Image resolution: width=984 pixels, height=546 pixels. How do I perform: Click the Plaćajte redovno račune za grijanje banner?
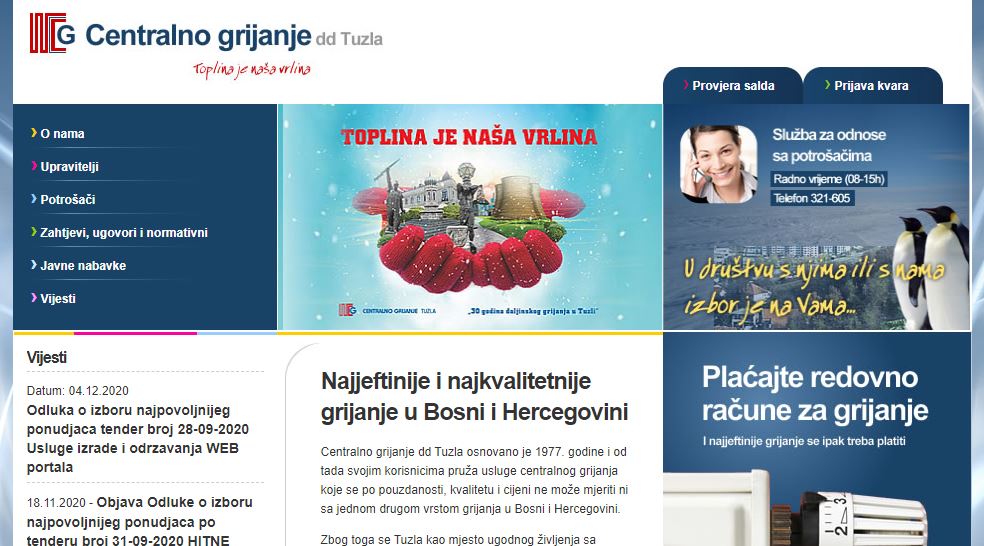[x=816, y=439]
